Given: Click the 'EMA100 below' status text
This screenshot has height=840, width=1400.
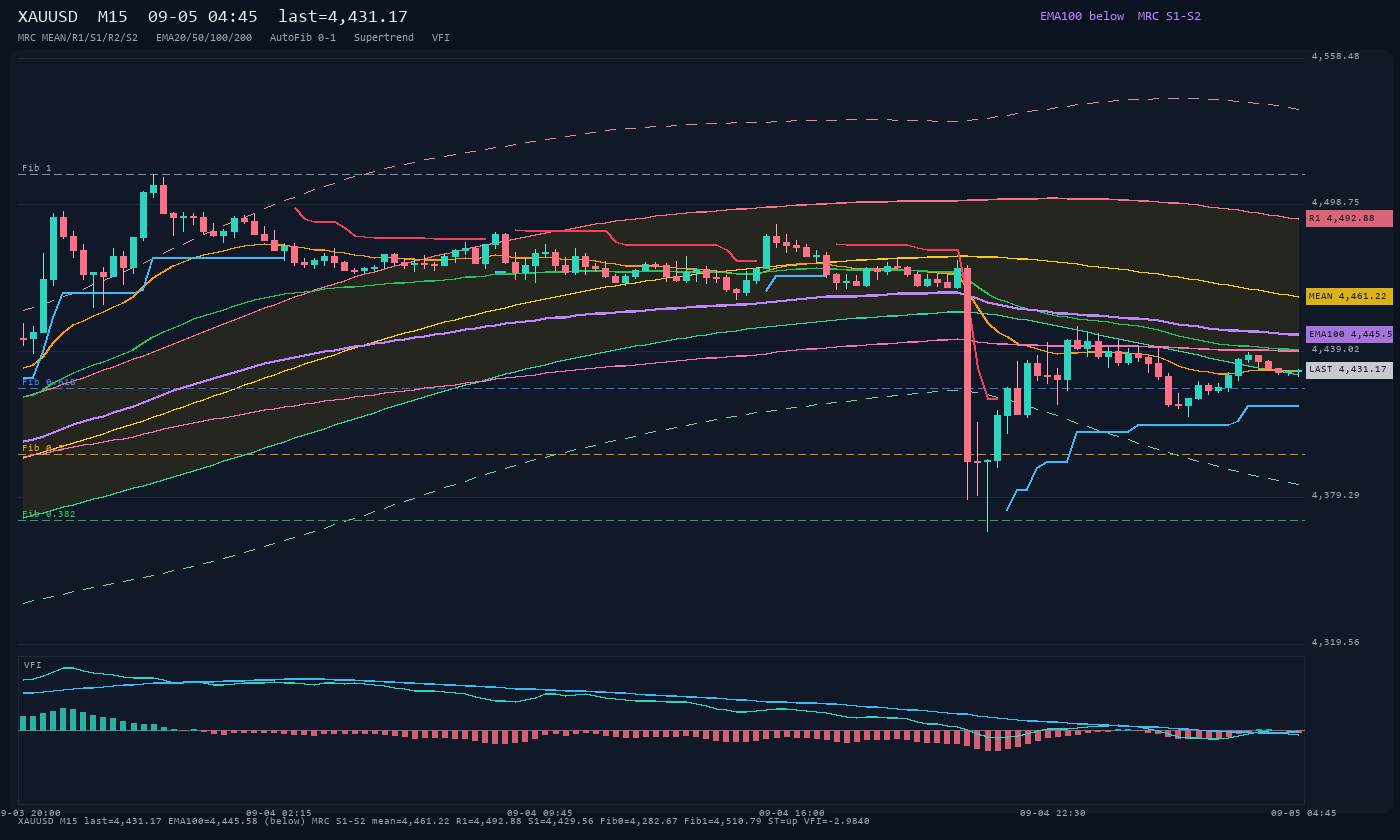Looking at the screenshot, I should [x=1082, y=16].
